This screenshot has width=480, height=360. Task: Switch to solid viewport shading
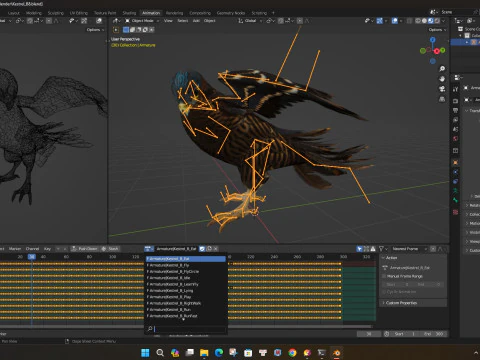pyautogui.click(x=424, y=21)
